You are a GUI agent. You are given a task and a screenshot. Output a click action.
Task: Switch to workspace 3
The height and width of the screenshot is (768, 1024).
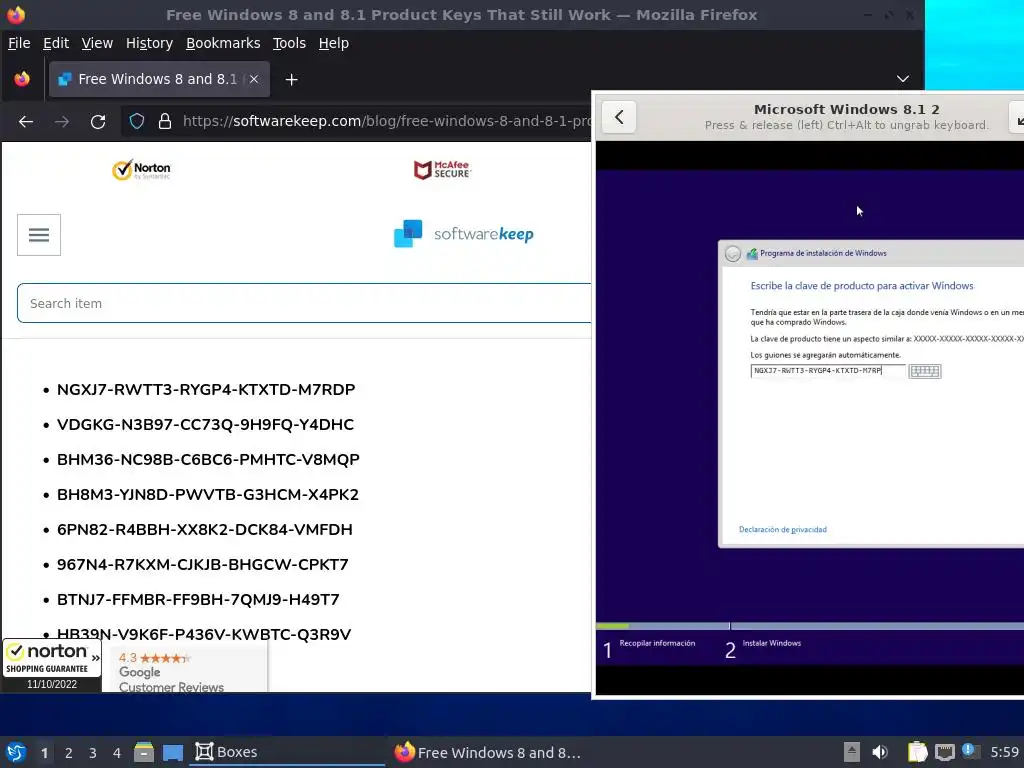tap(93, 753)
